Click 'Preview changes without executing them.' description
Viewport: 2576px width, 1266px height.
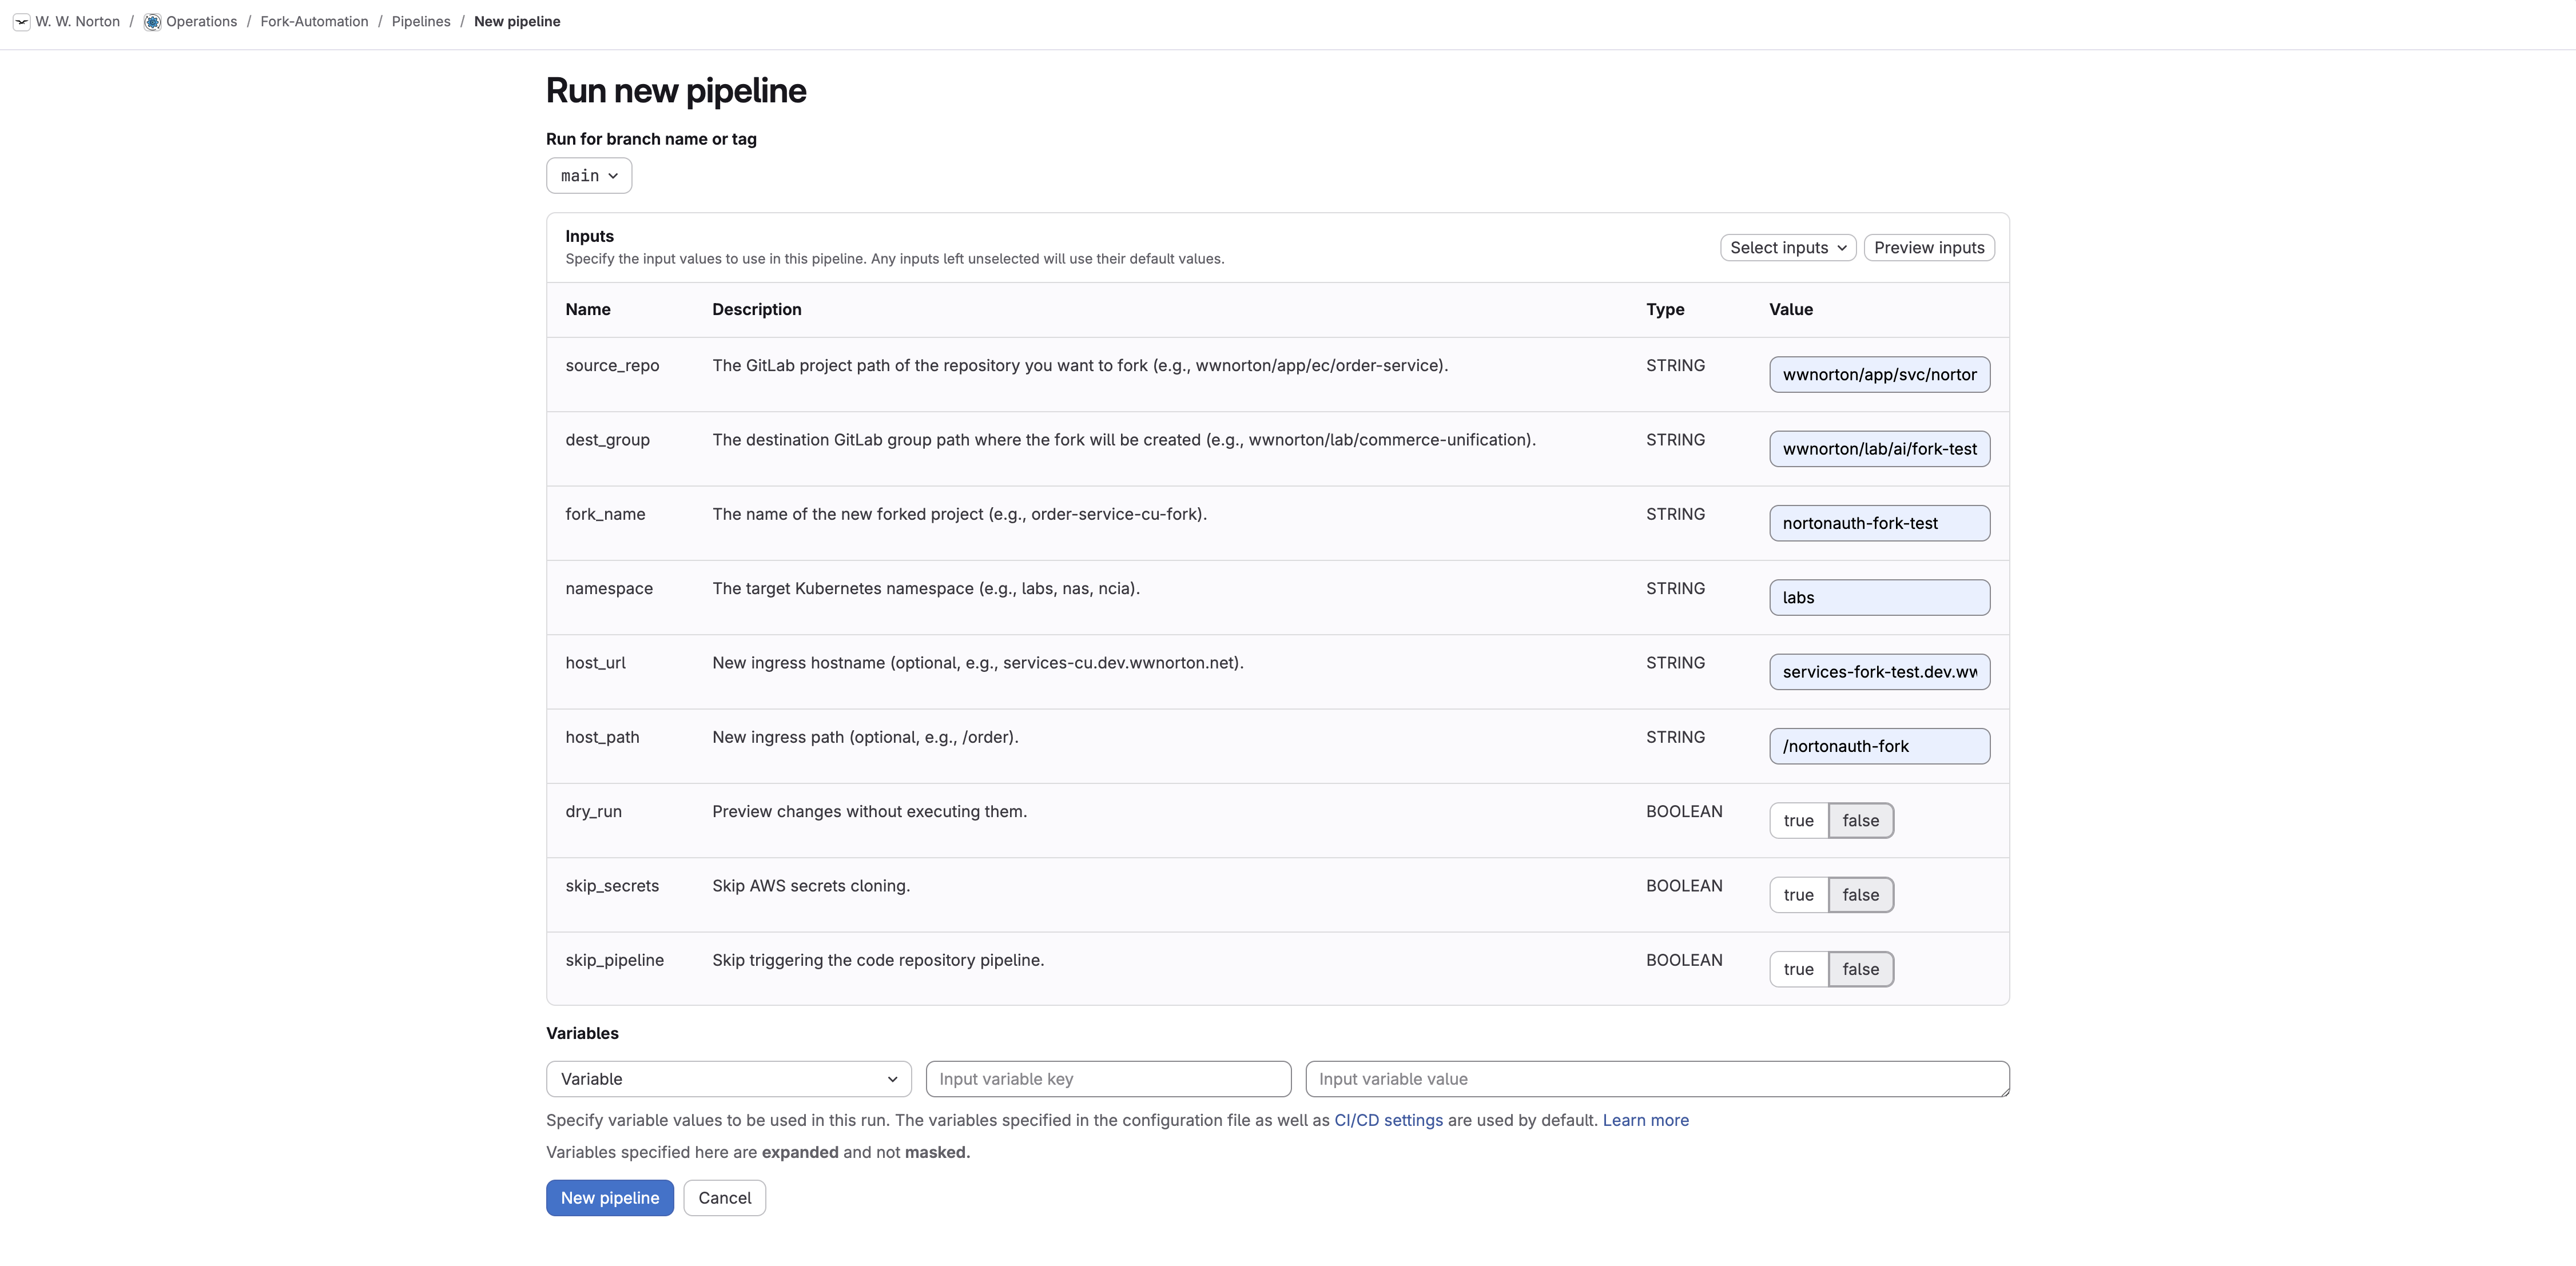pos(869,812)
